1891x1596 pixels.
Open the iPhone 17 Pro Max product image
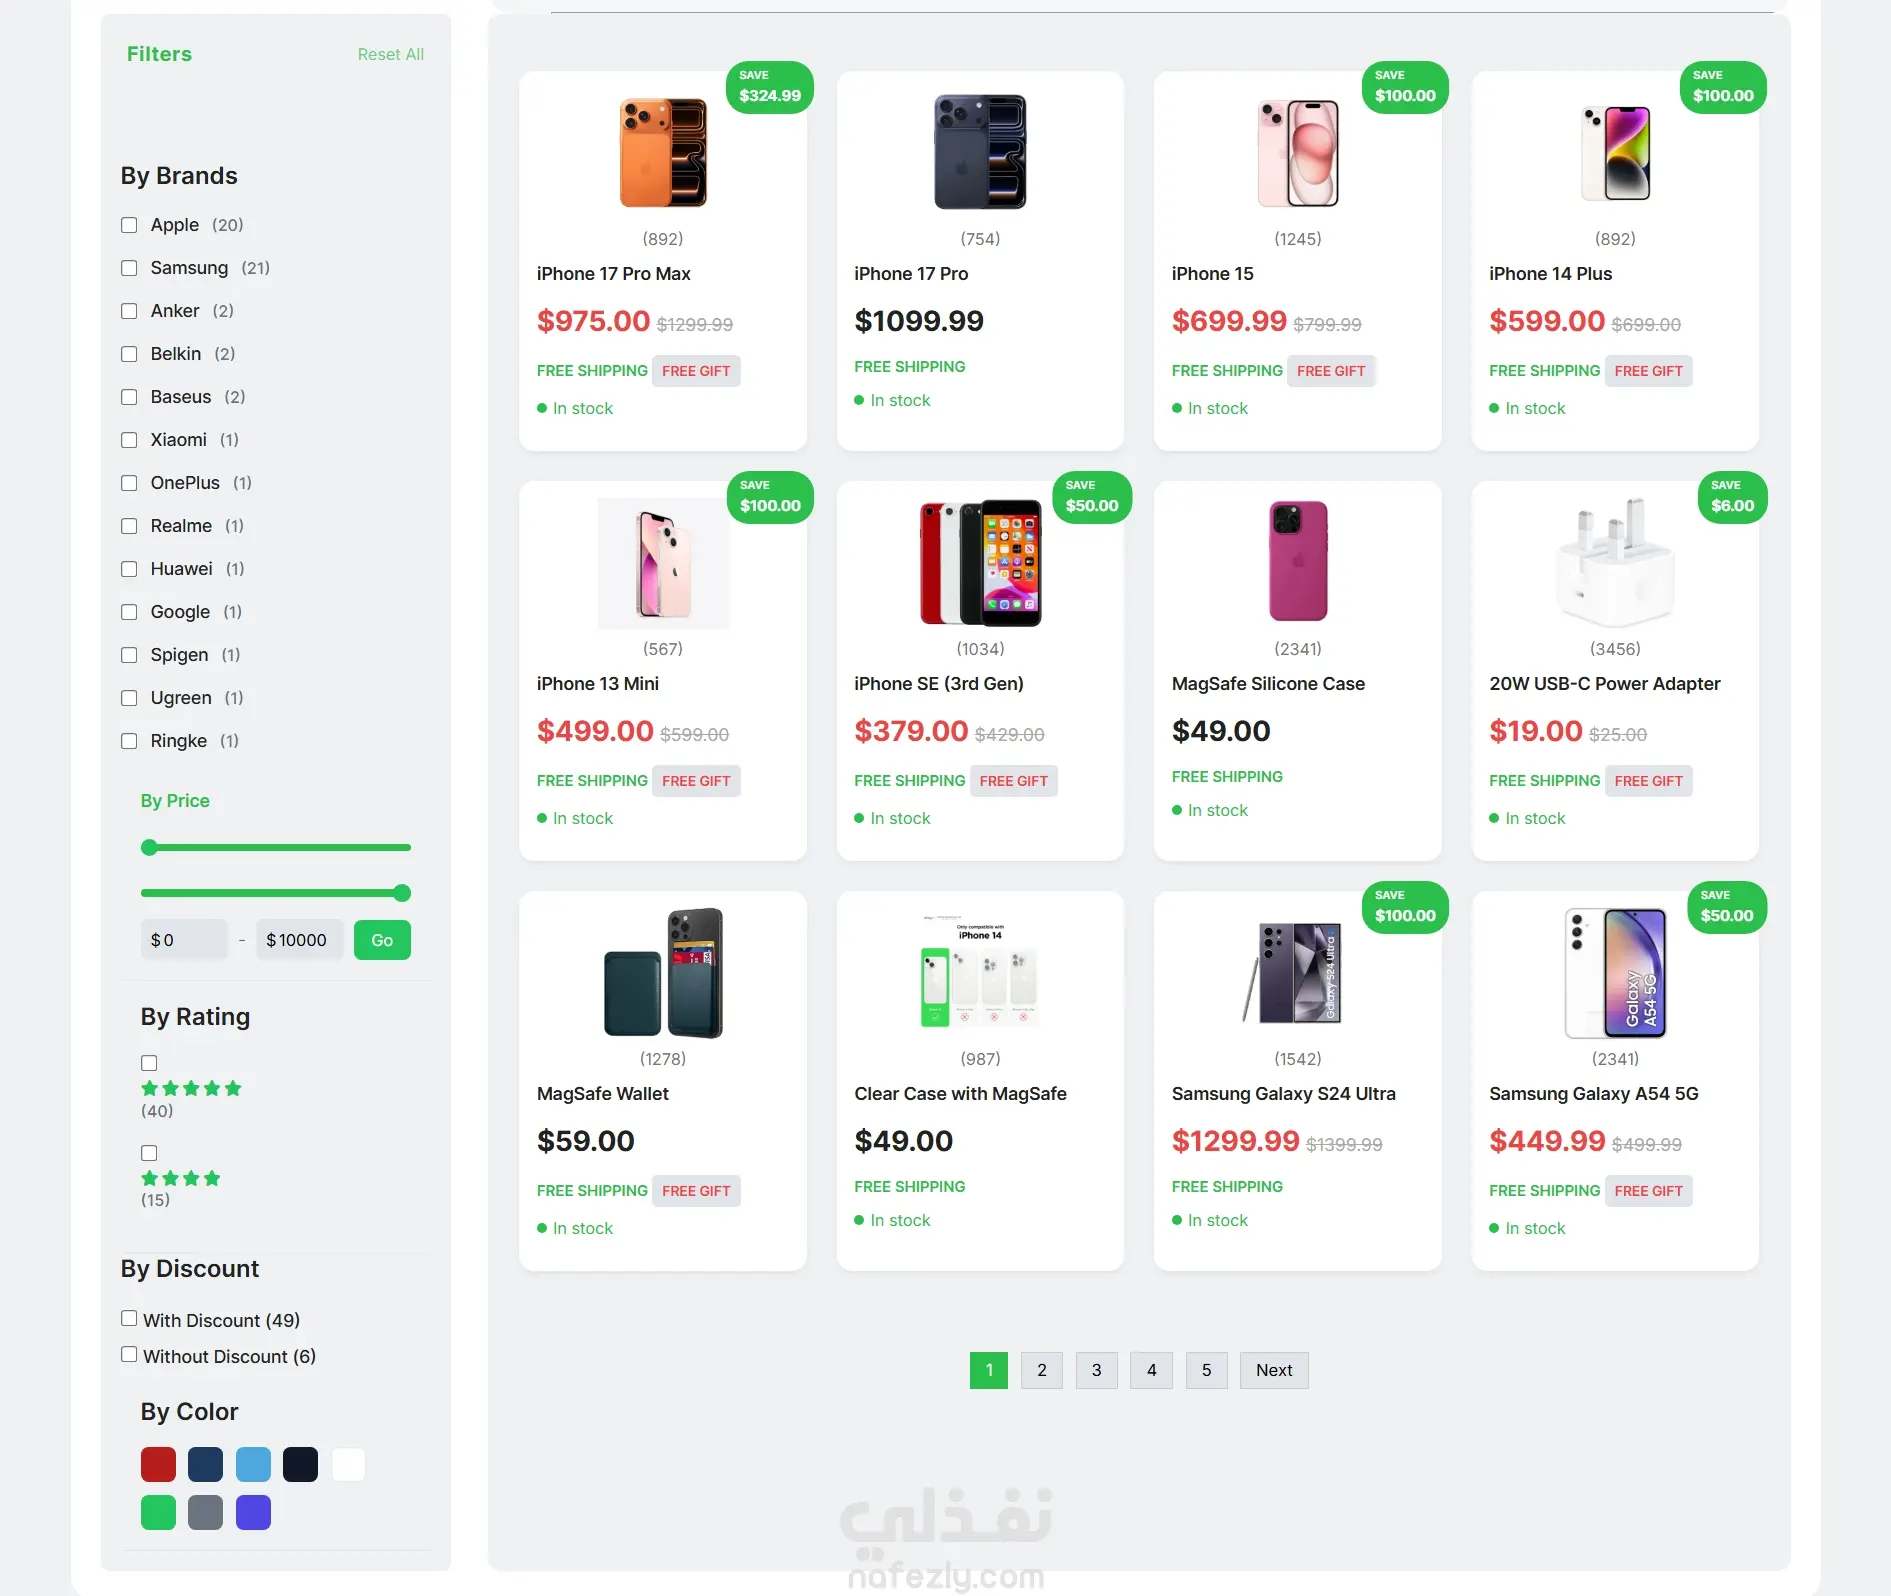point(663,153)
